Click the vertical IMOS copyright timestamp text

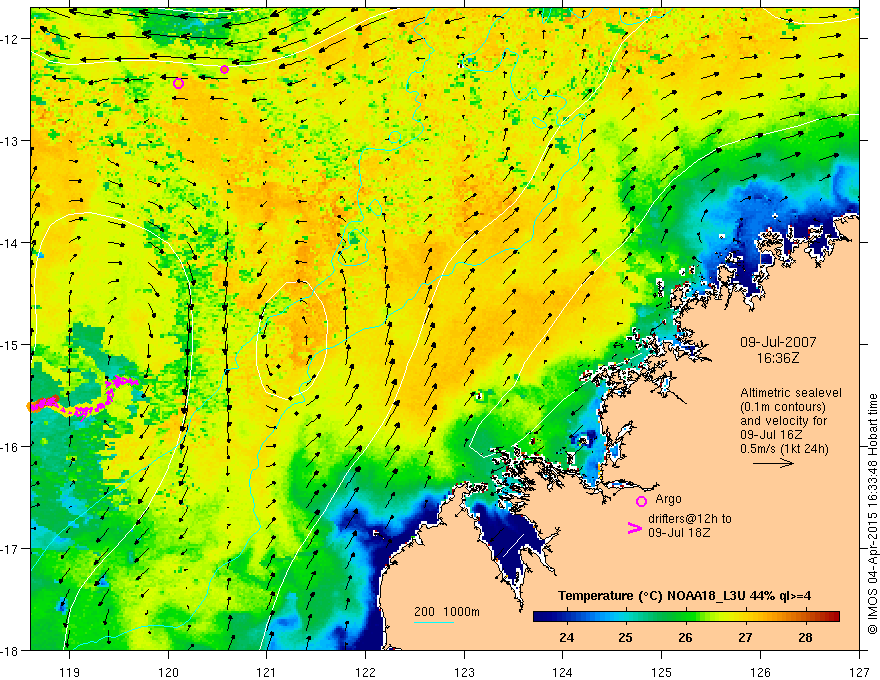click(872, 512)
